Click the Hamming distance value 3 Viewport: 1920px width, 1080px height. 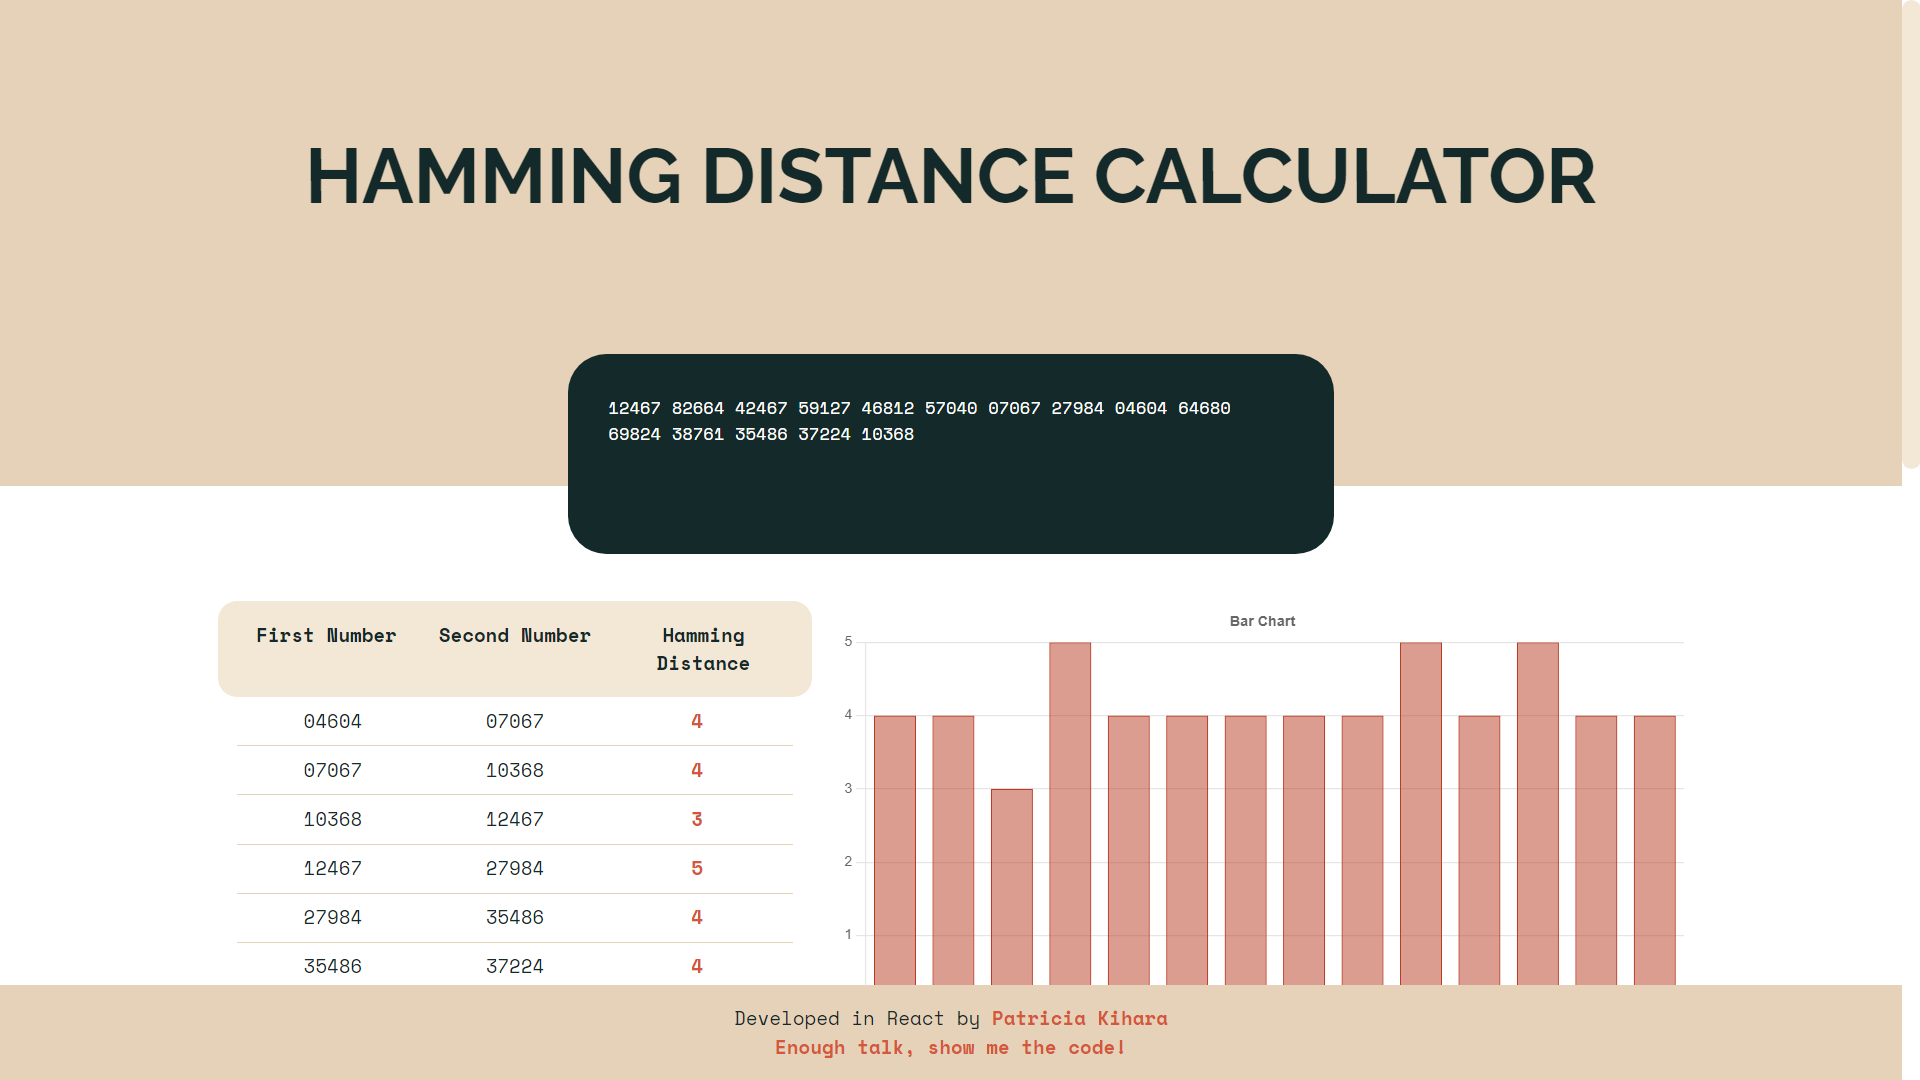click(x=697, y=819)
